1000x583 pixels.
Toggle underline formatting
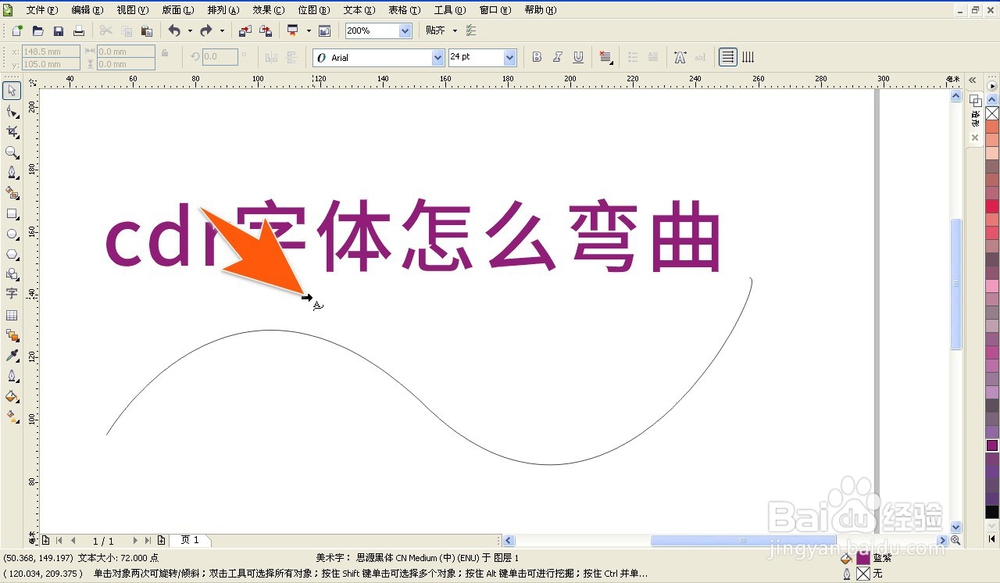[577, 57]
